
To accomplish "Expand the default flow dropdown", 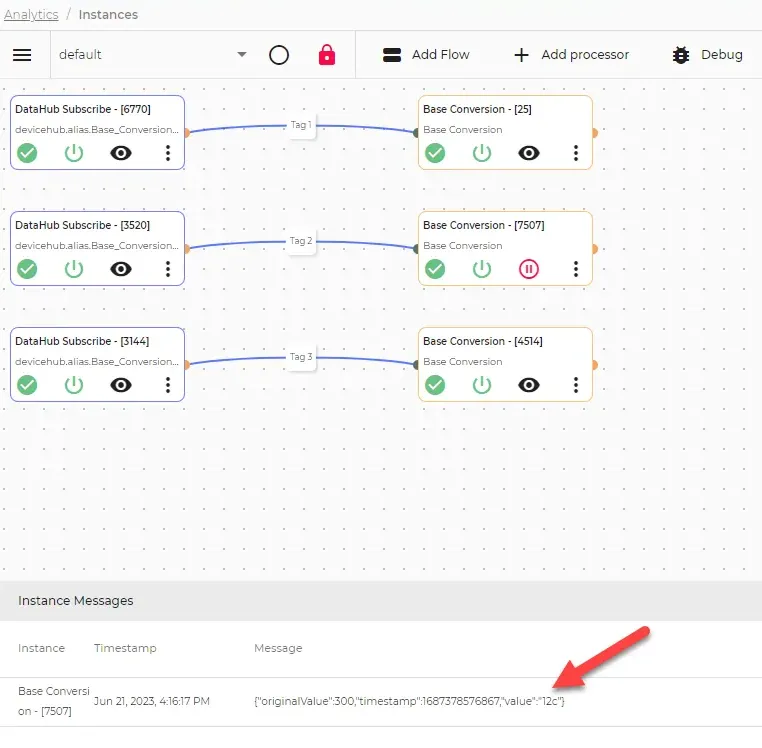I will [x=153, y=54].
